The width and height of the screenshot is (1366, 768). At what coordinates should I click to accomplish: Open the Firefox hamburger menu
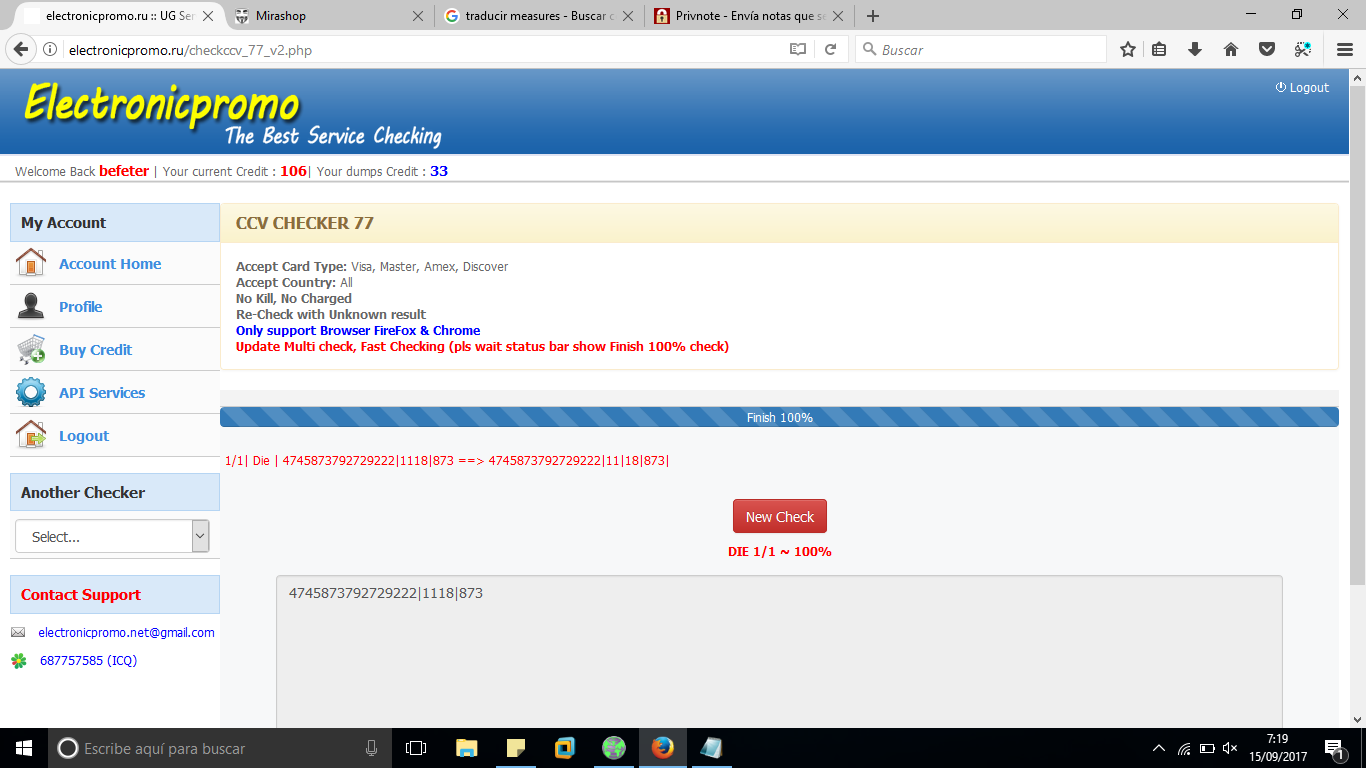[1345, 49]
